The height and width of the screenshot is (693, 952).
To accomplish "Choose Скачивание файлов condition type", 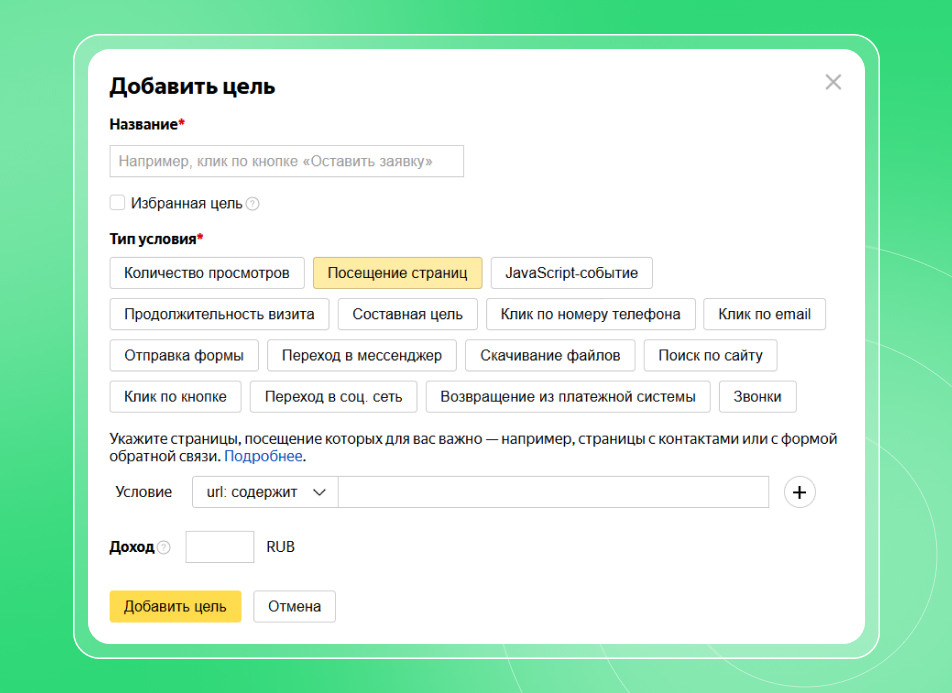I will point(550,355).
